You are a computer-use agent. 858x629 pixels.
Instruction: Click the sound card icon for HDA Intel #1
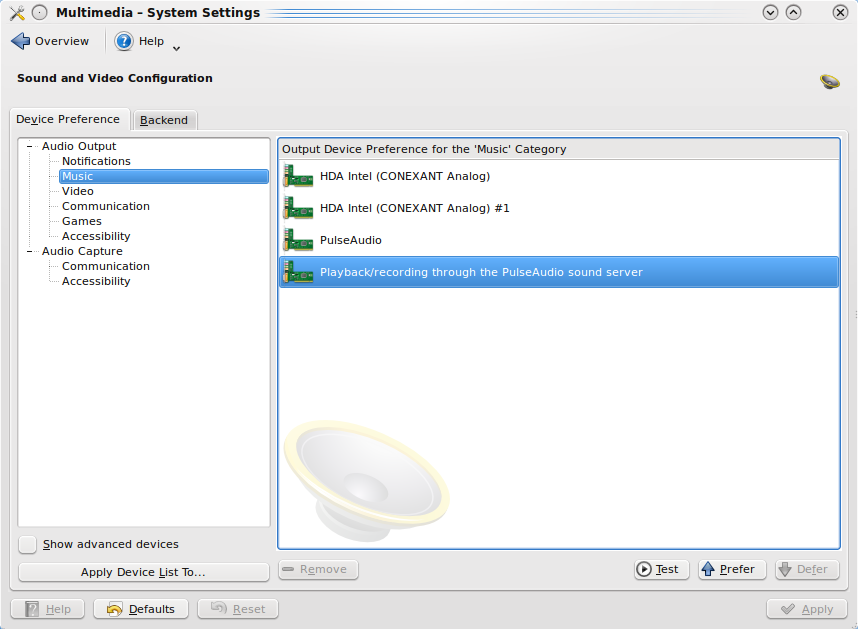pyautogui.click(x=298, y=209)
